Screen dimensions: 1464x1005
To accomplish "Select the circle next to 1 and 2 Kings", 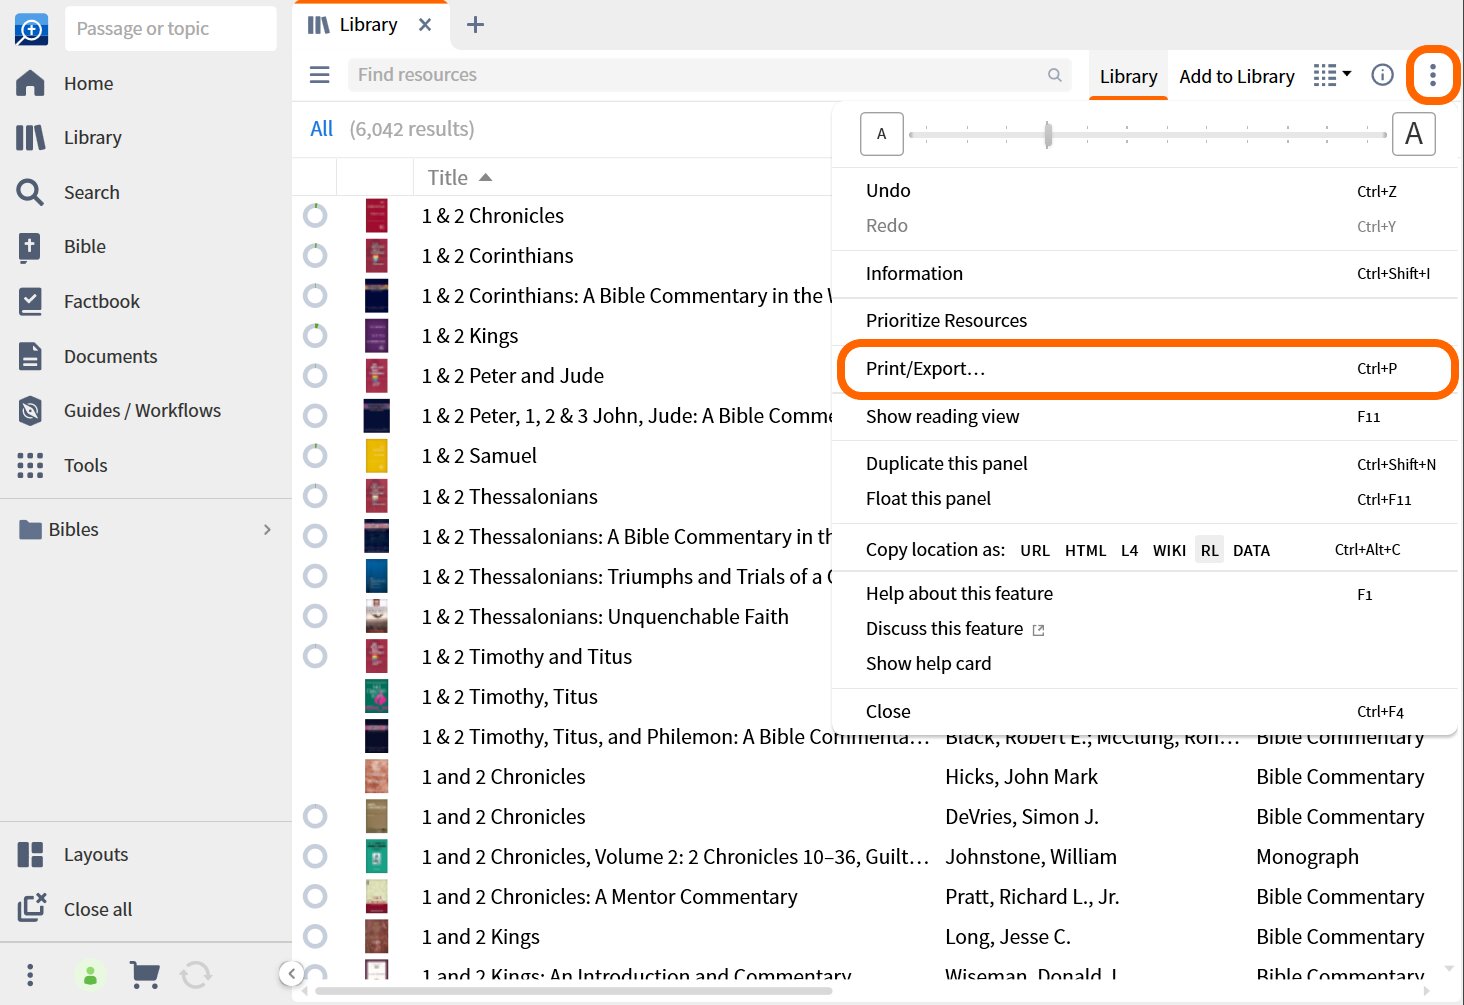I will (x=315, y=936).
